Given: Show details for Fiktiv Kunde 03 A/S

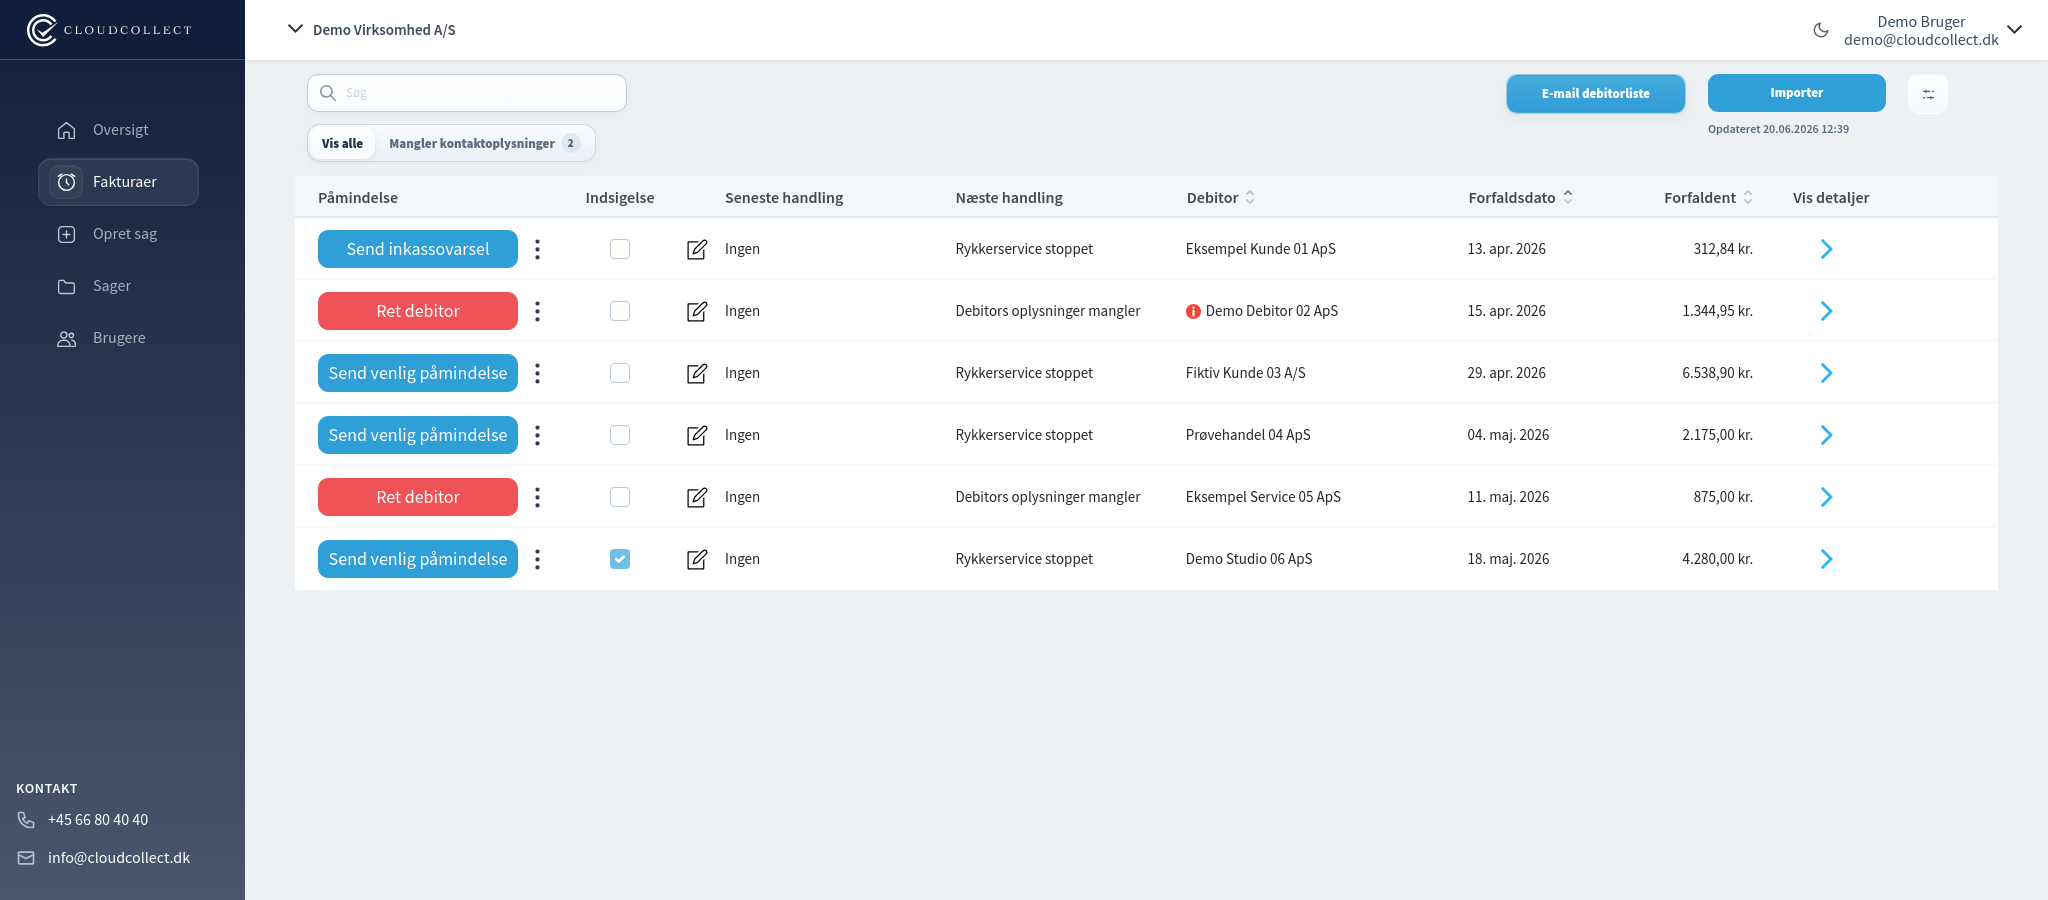Looking at the screenshot, I should pos(1826,373).
